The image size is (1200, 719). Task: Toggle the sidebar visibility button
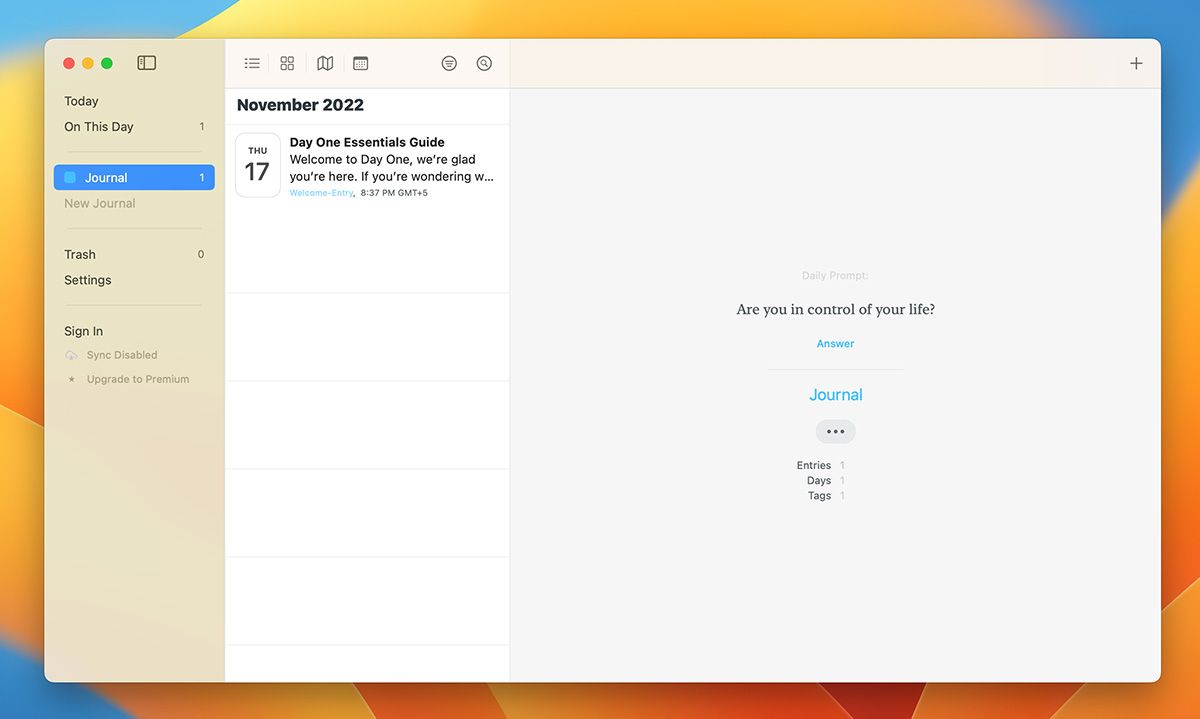click(x=147, y=63)
